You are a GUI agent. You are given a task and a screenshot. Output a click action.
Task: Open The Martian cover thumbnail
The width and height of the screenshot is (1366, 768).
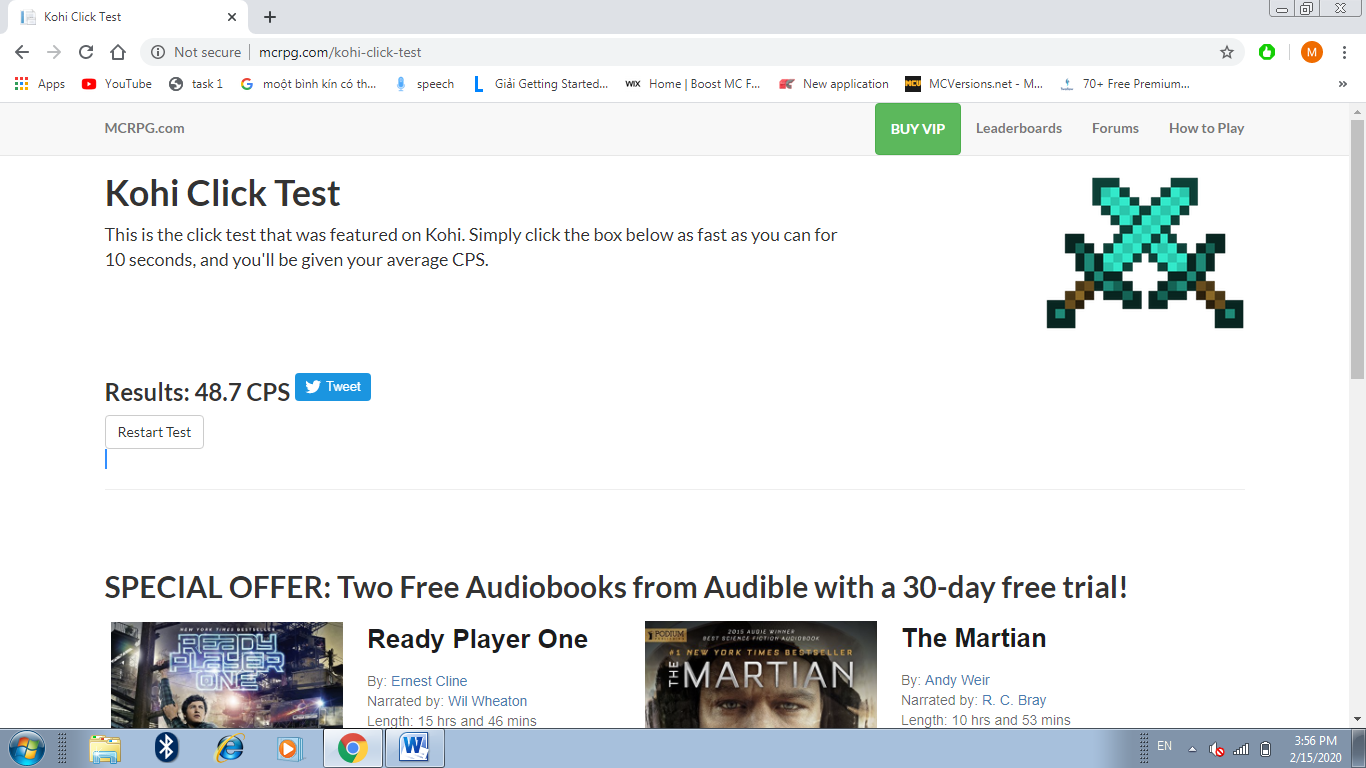761,675
